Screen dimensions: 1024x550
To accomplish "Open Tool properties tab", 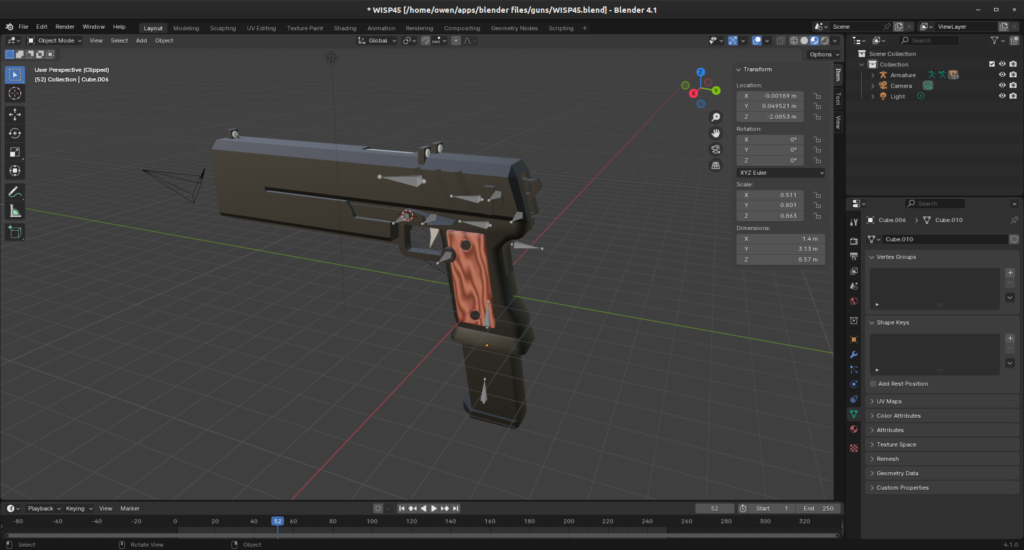I will (854, 223).
